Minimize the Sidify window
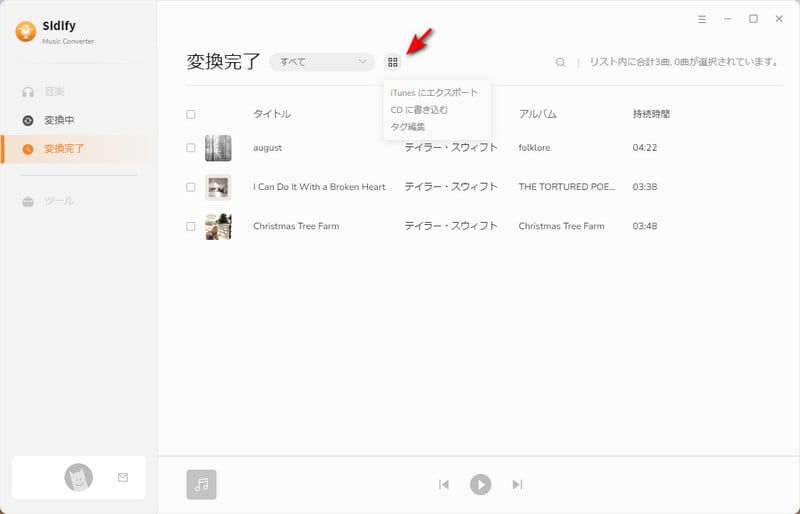 coord(728,19)
